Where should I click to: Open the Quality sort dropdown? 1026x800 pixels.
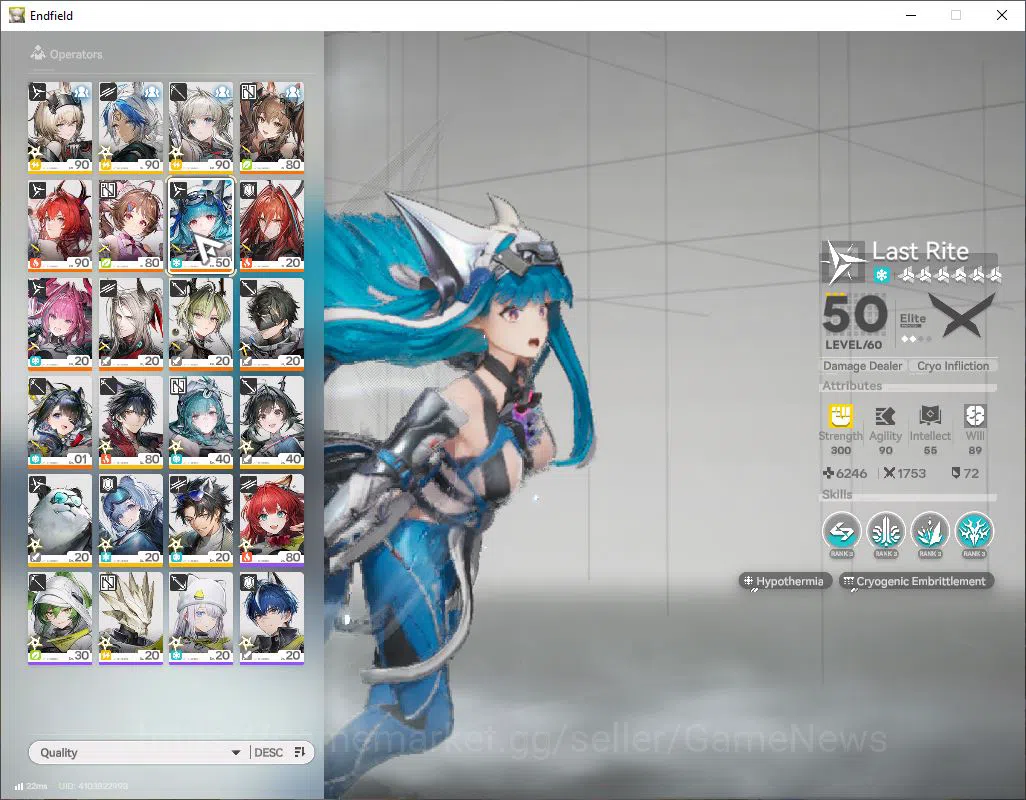139,752
